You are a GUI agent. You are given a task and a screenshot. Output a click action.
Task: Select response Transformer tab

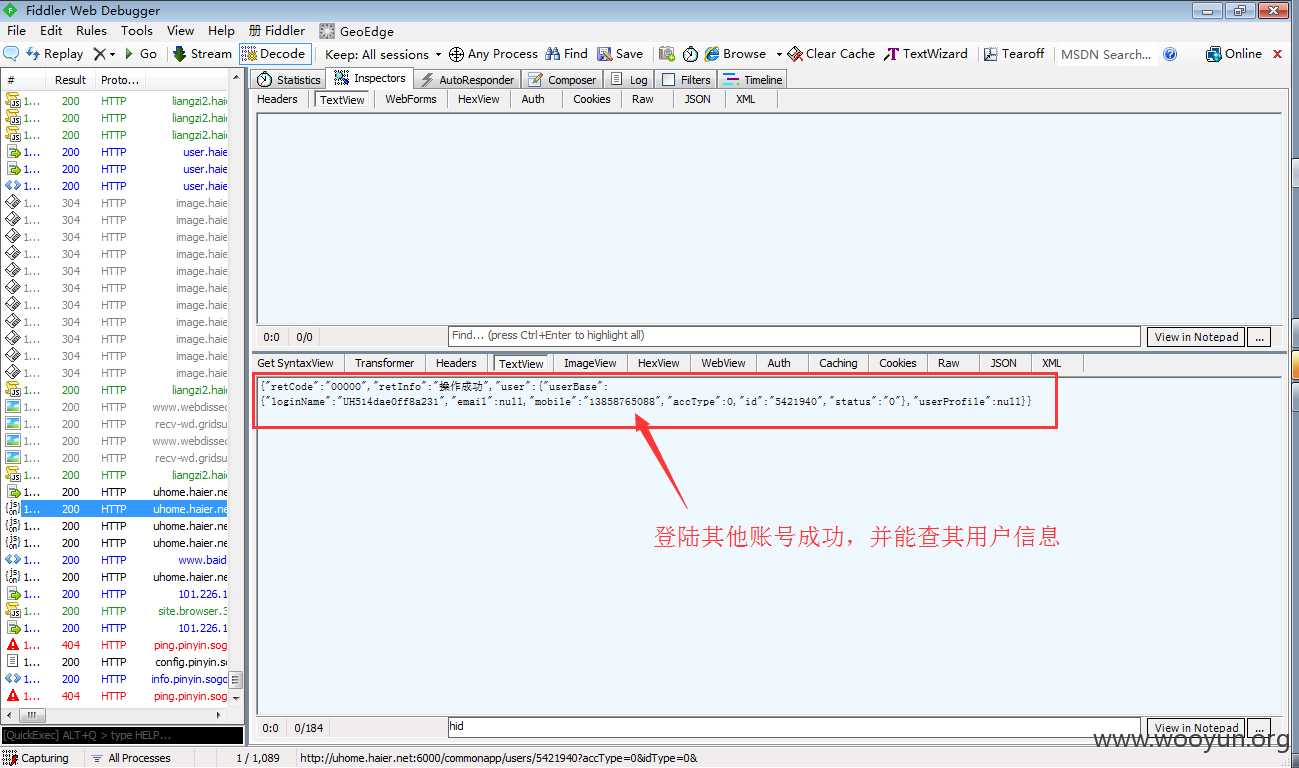pyautogui.click(x=384, y=363)
